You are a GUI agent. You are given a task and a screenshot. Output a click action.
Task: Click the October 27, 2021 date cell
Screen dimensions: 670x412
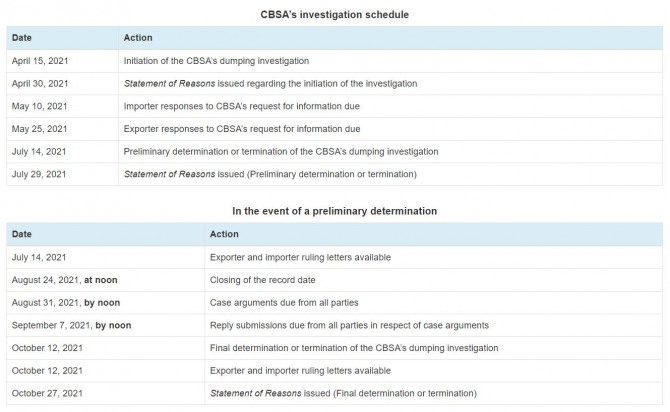tap(44, 393)
